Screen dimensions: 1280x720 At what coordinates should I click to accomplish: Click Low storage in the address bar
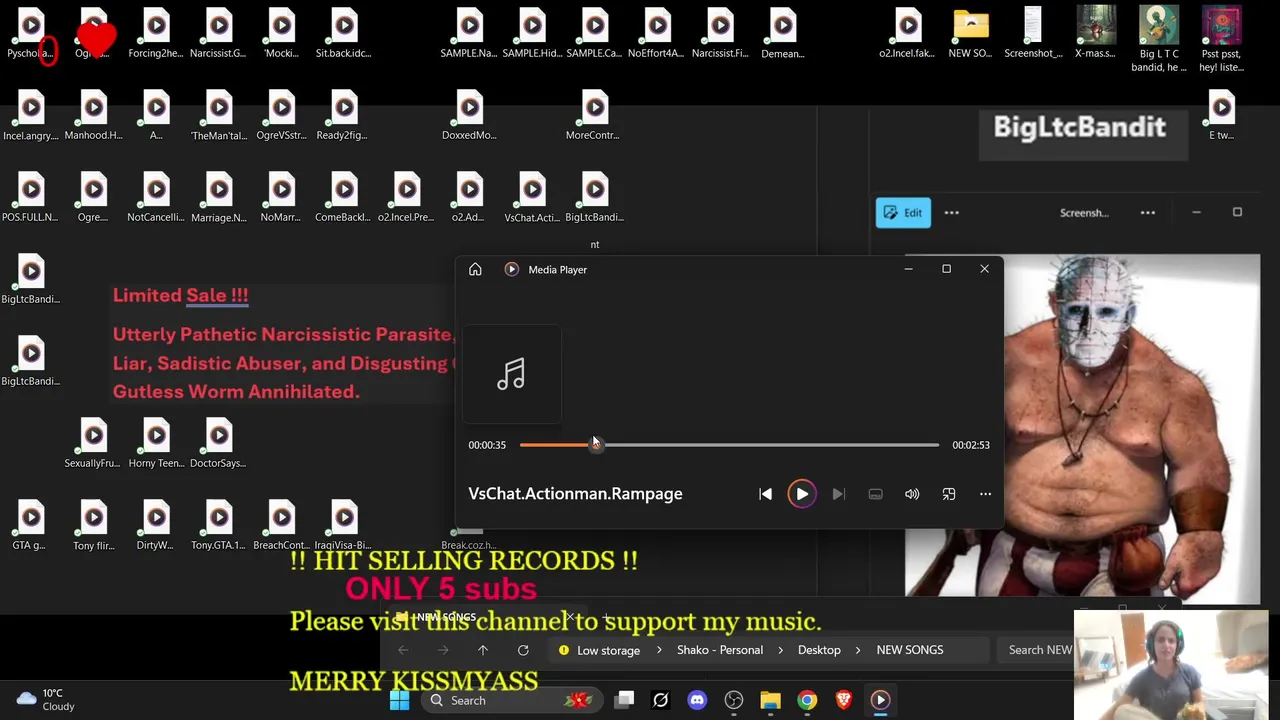click(x=608, y=650)
